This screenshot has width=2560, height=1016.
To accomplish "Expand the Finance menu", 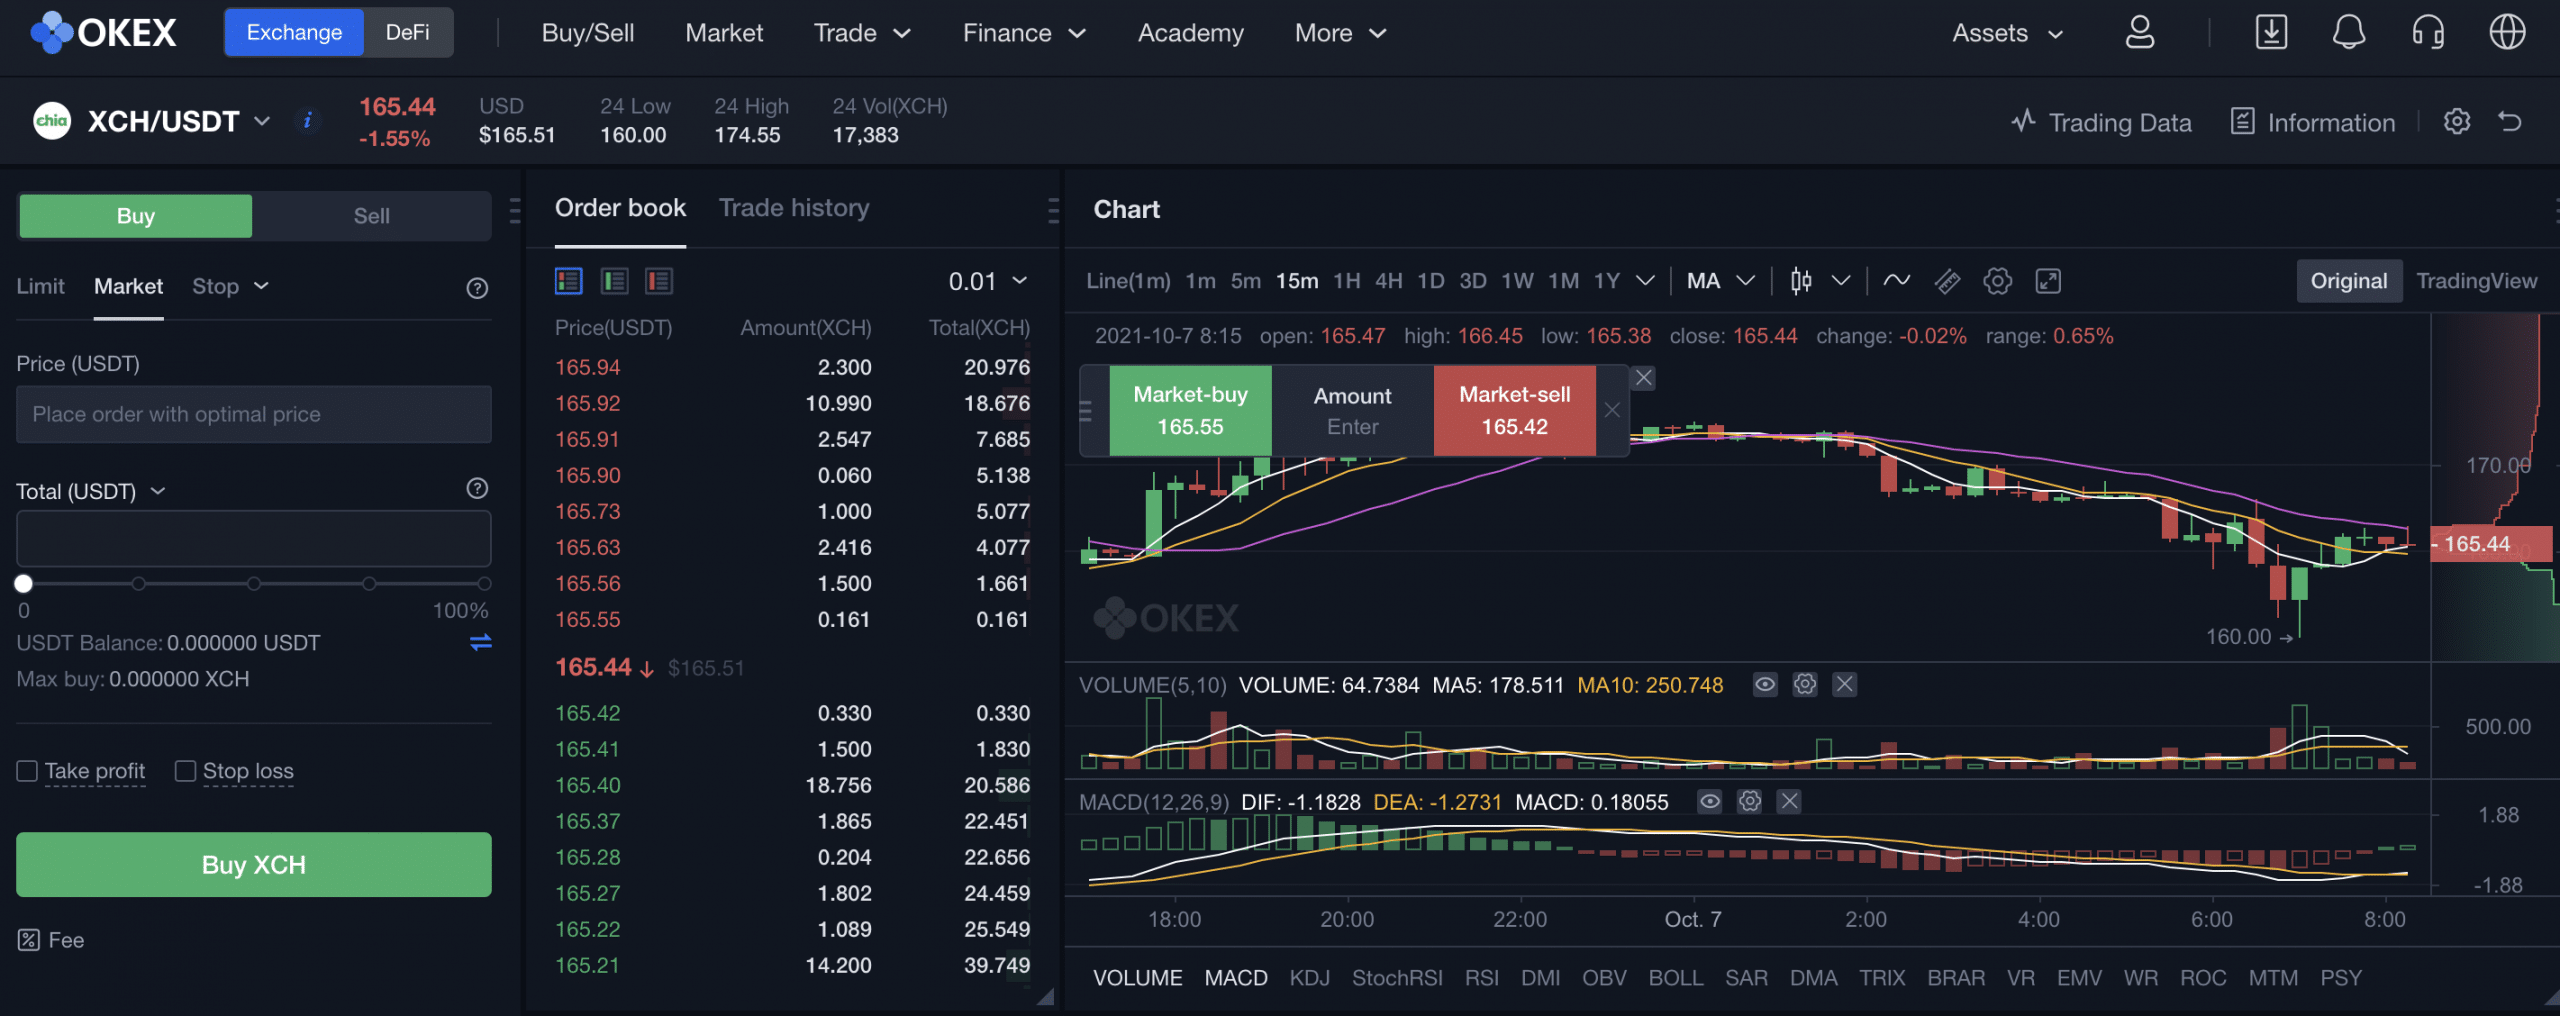I will click(x=1024, y=33).
